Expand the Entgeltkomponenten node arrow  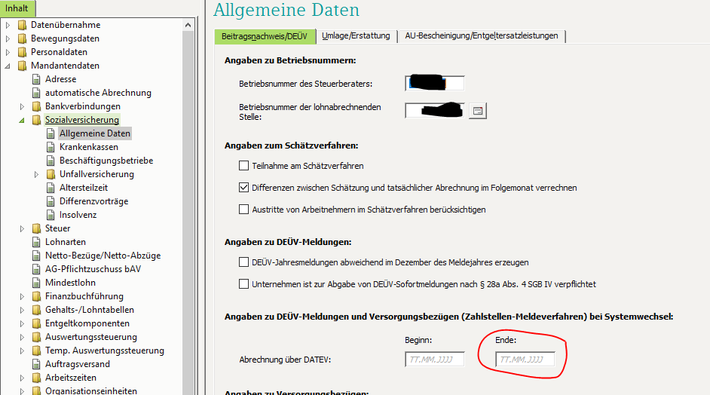22,324
